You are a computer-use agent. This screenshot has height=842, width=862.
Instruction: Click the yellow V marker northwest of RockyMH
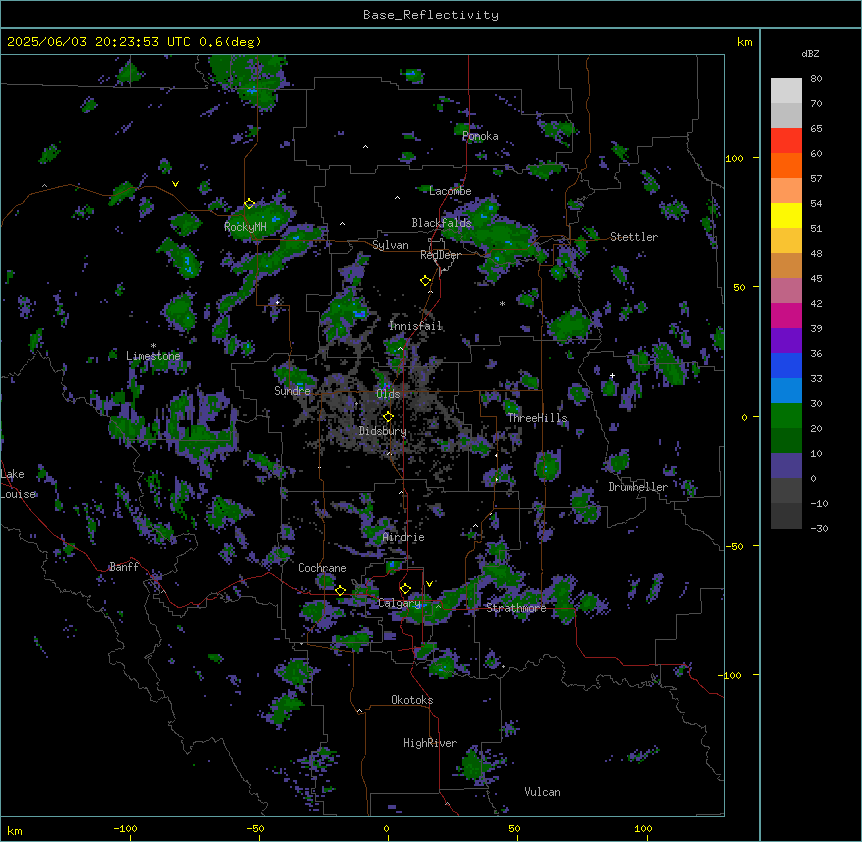[x=175, y=184]
